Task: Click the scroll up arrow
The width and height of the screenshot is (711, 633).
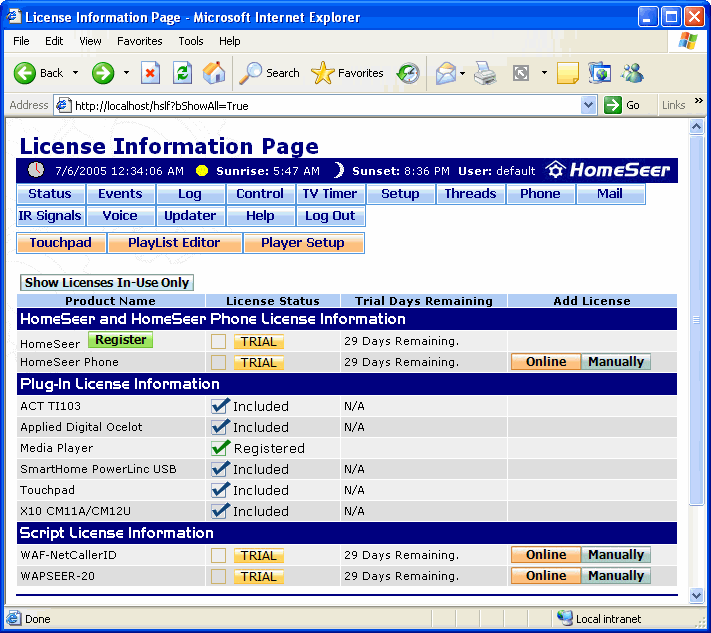Action: (x=696, y=126)
